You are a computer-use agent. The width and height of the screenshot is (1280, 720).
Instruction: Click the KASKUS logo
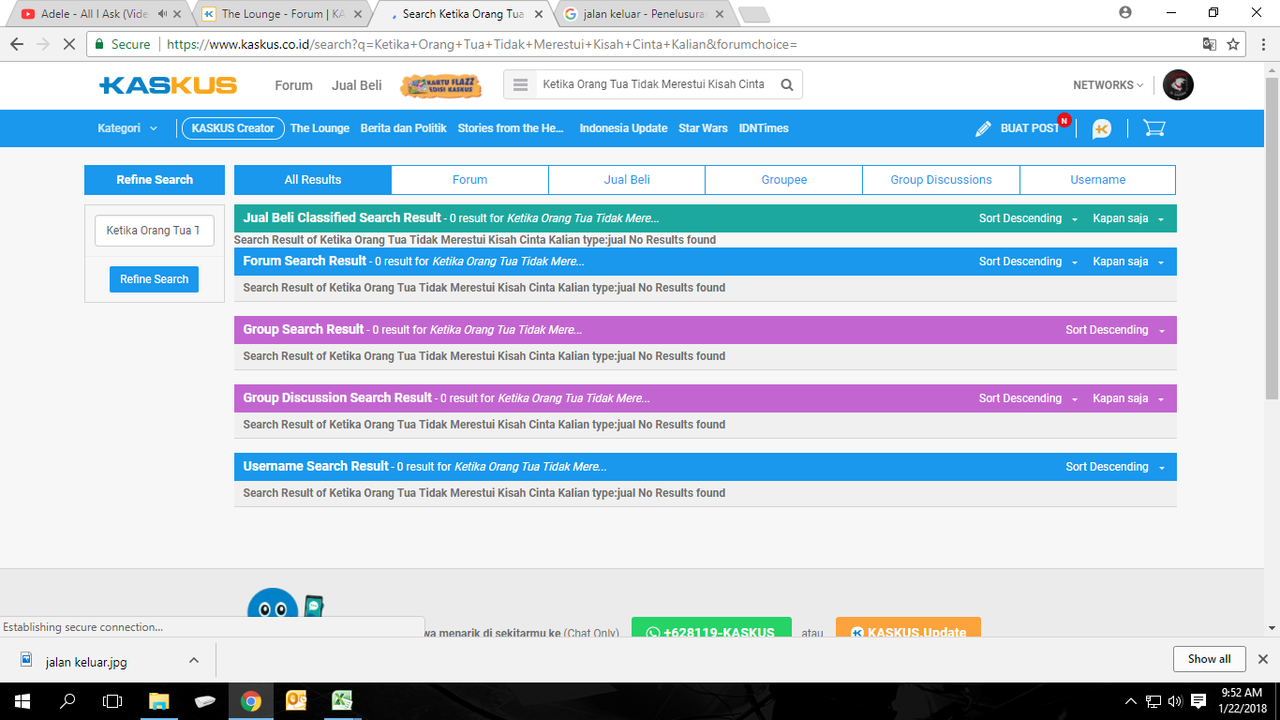tap(168, 85)
